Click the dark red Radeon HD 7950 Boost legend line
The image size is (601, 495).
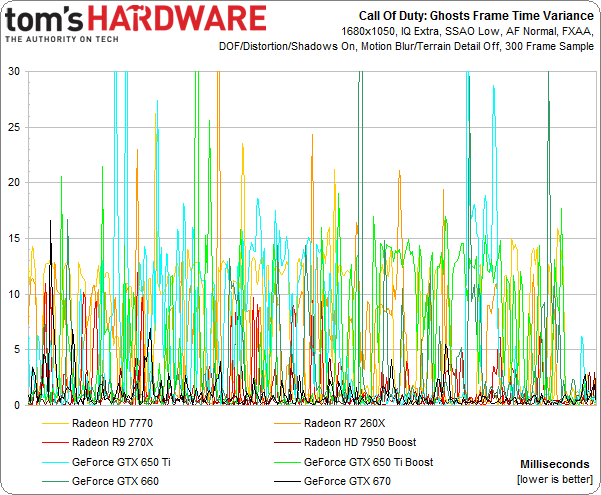point(287,442)
